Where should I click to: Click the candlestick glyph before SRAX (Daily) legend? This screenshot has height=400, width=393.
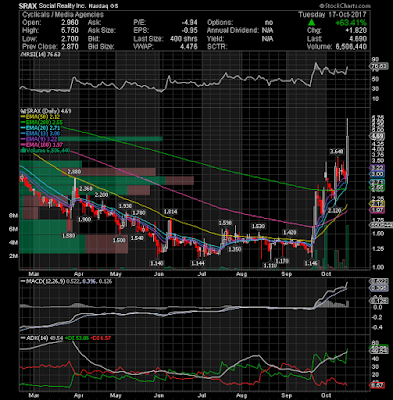(22, 111)
